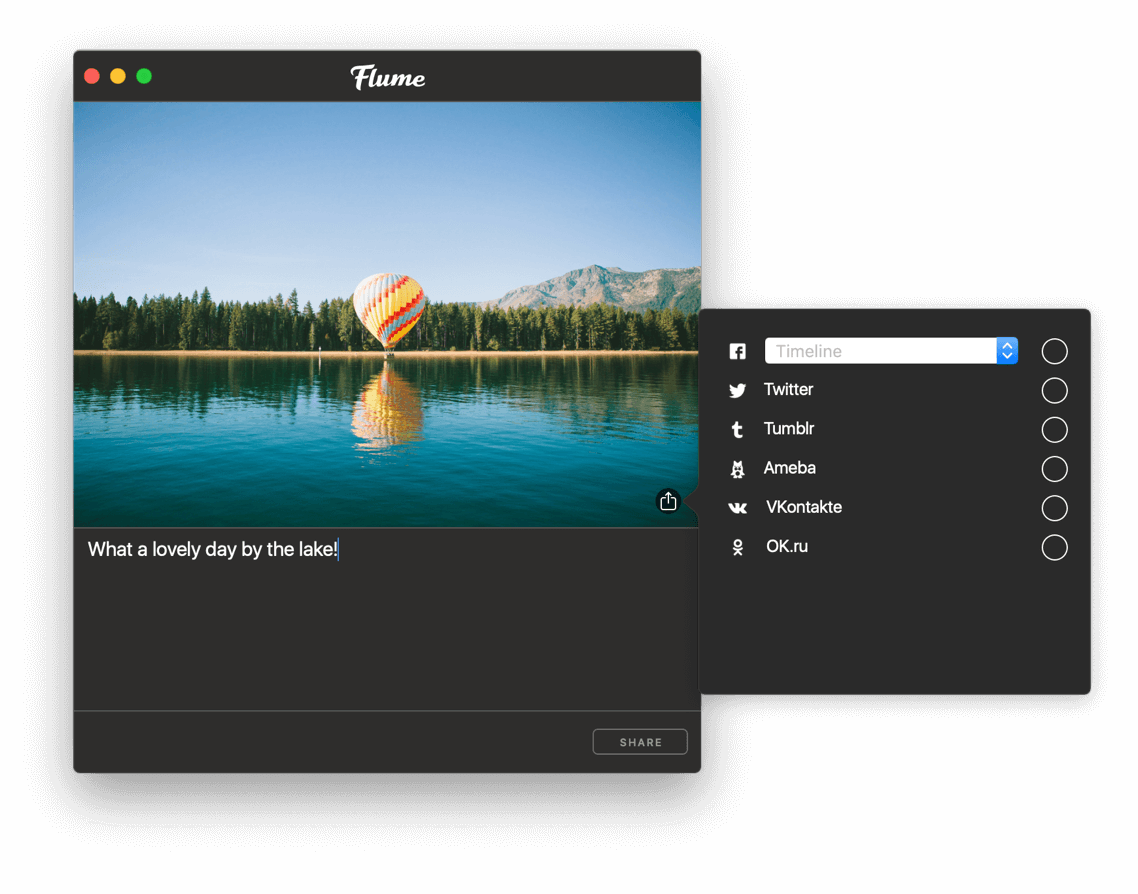Click the Ameba icon
Image resolution: width=1138 pixels, height=894 pixels.
[737, 469]
